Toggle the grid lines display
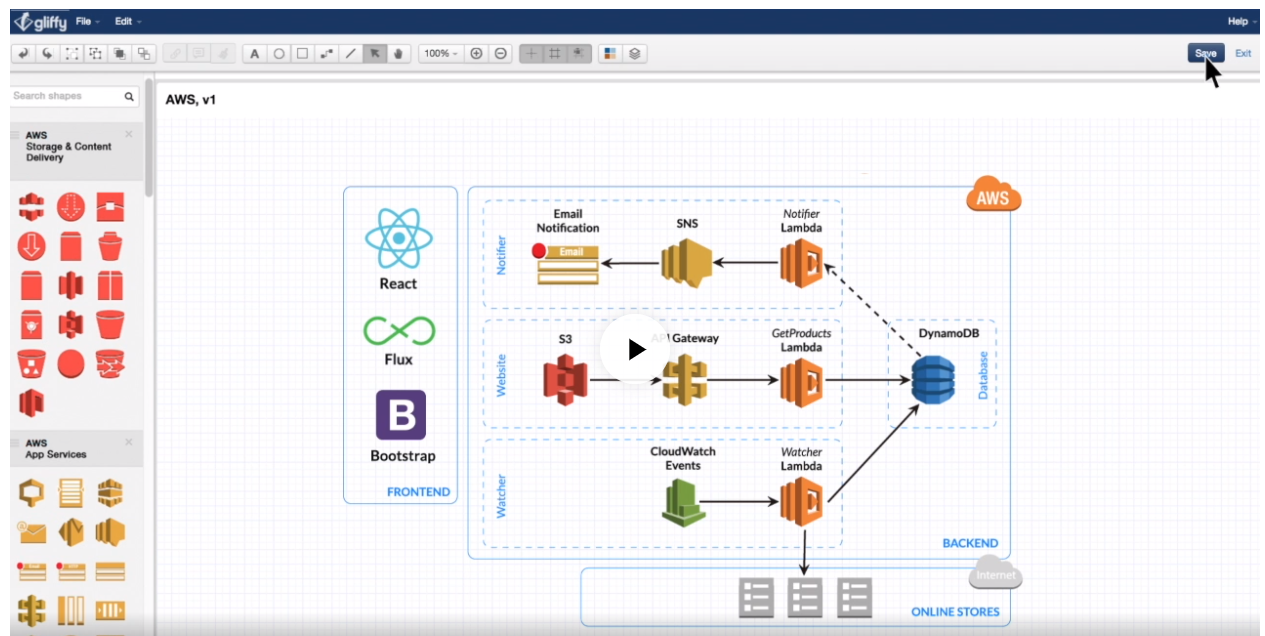The width and height of the screenshot is (1265, 636). click(x=555, y=54)
